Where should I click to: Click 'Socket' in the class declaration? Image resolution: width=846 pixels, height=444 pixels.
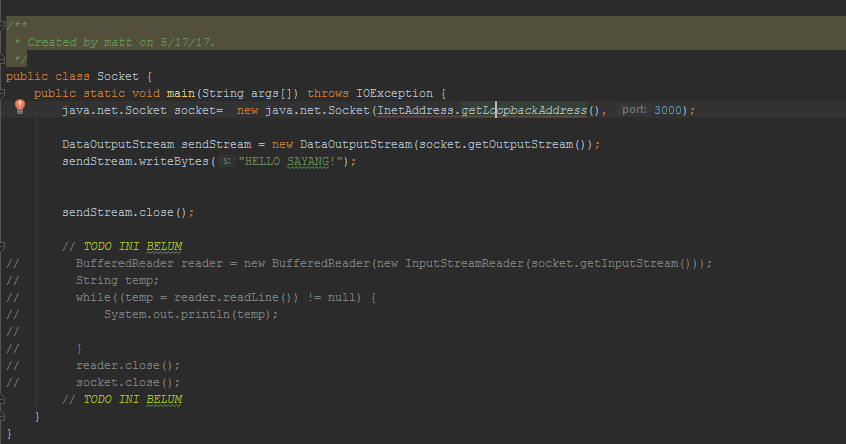point(118,76)
